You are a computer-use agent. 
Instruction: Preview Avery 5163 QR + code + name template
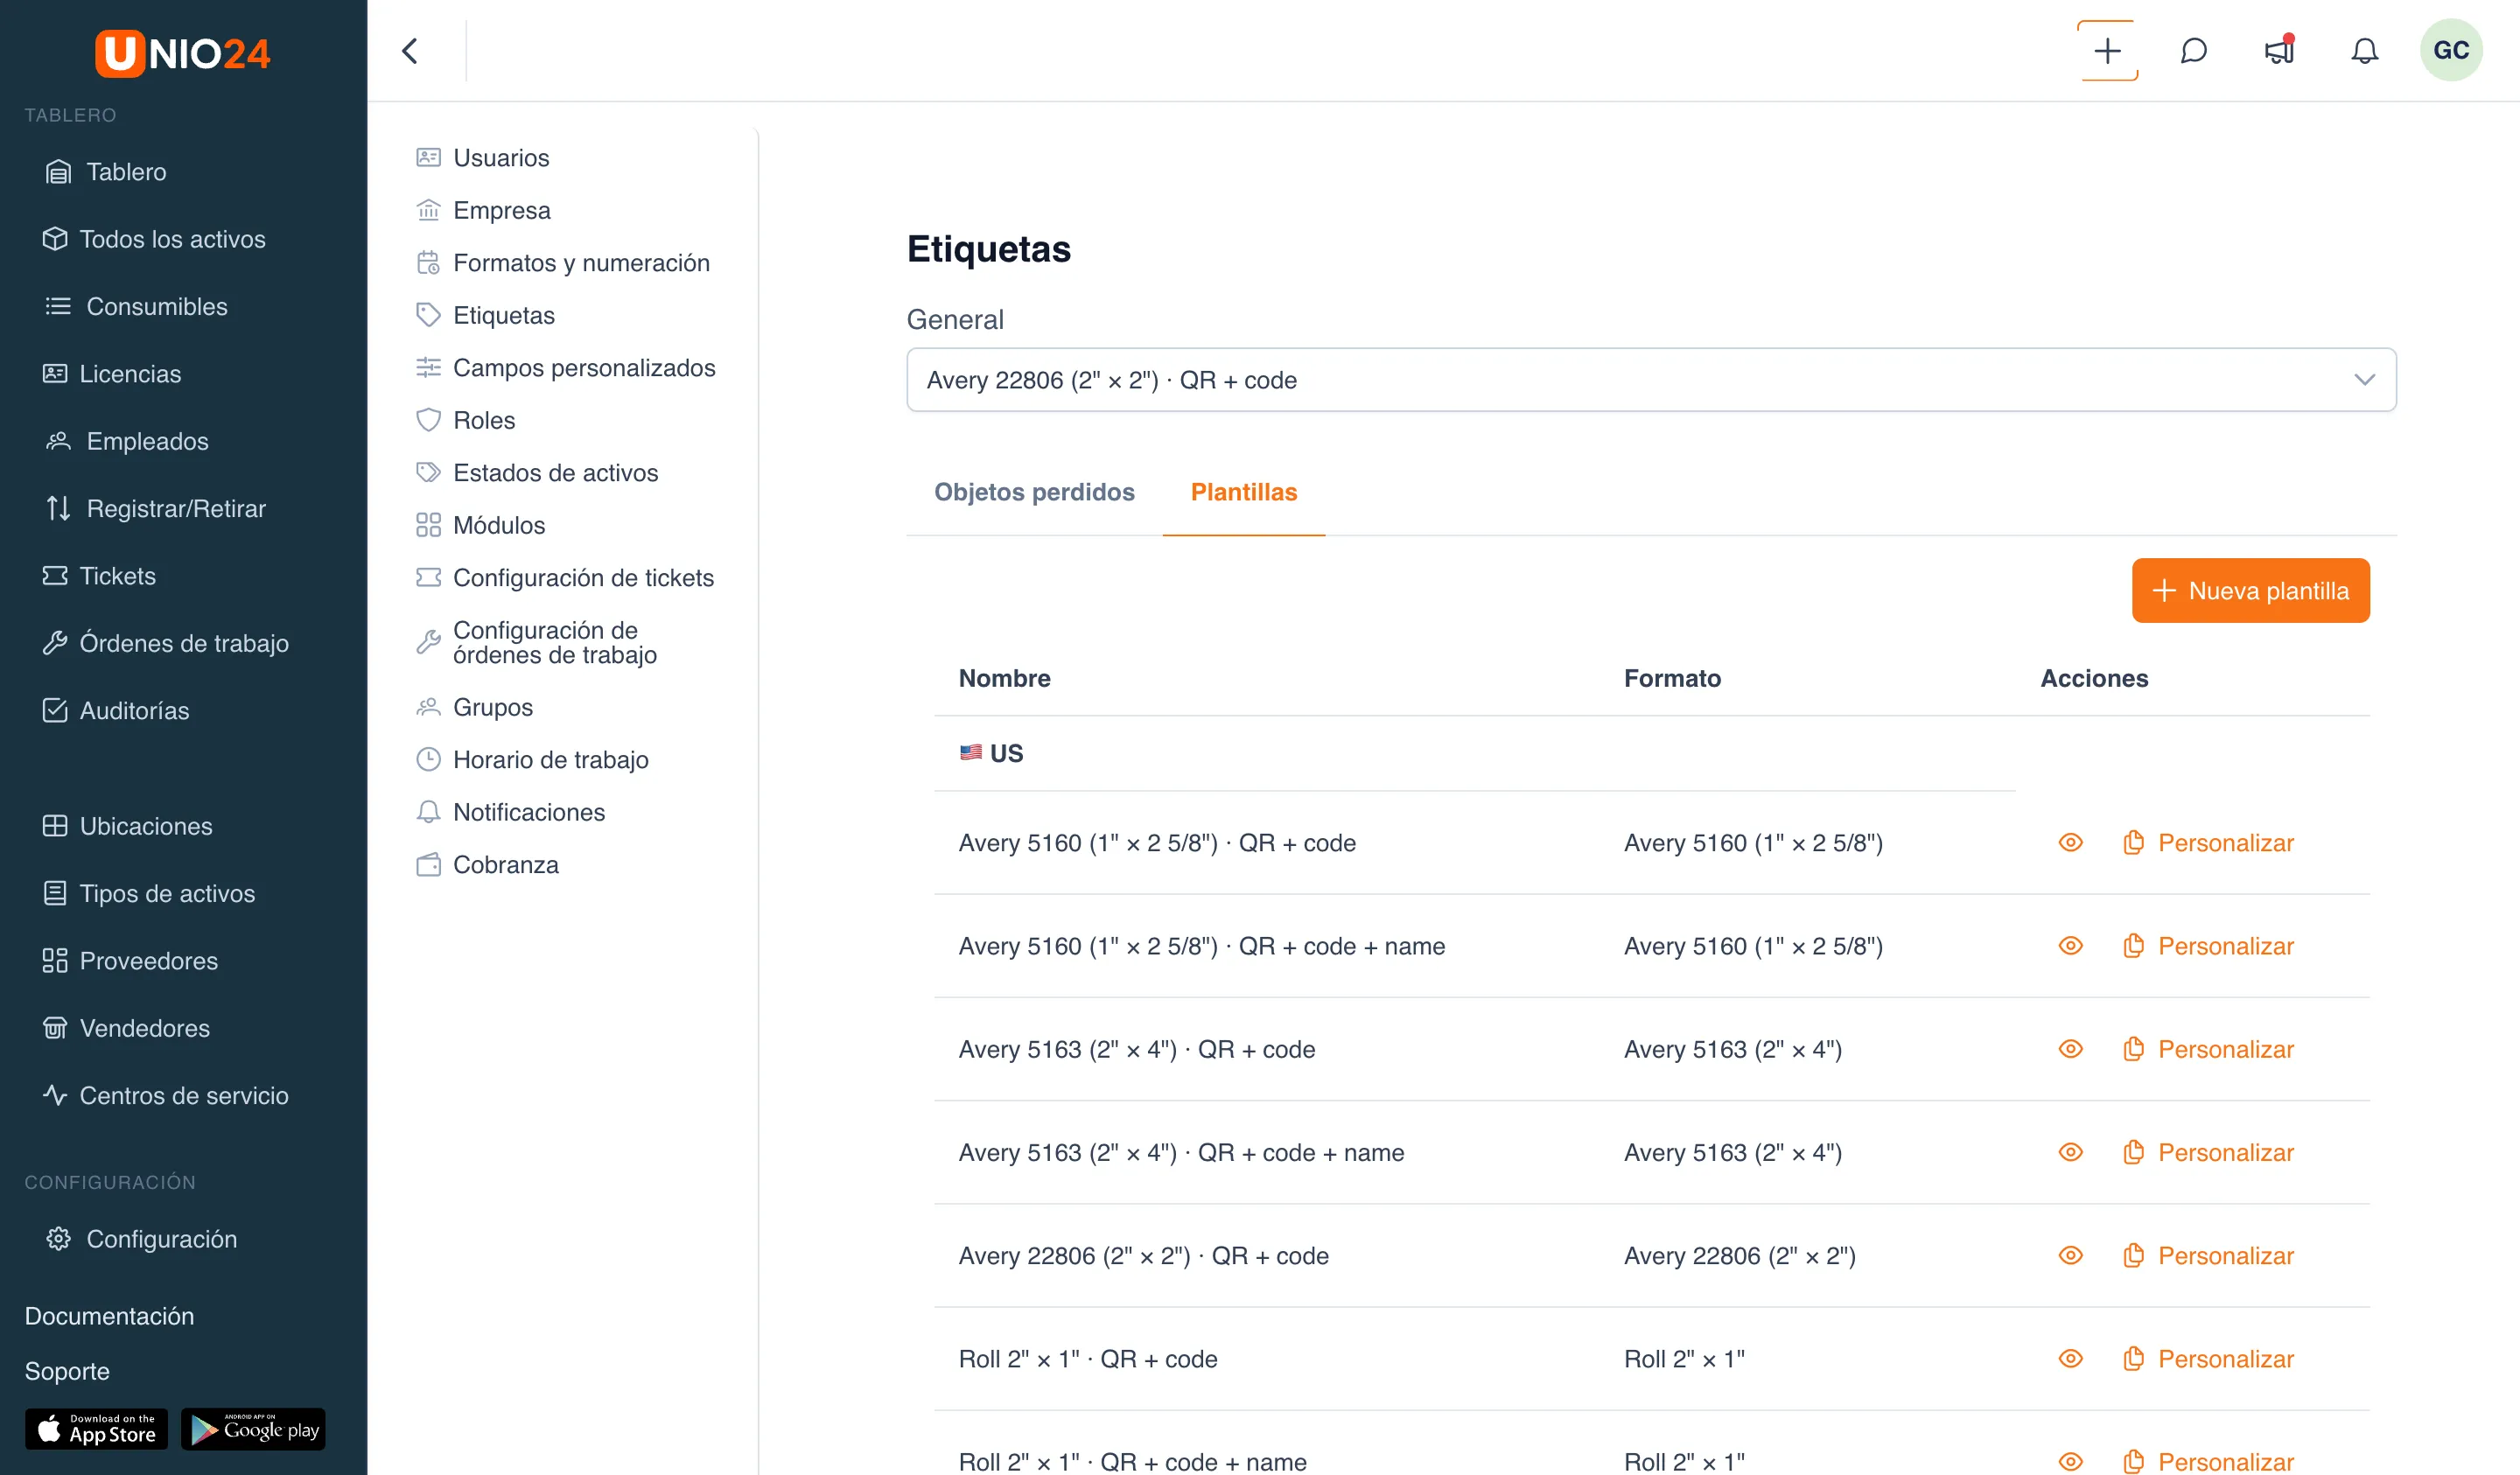[x=2070, y=1152]
